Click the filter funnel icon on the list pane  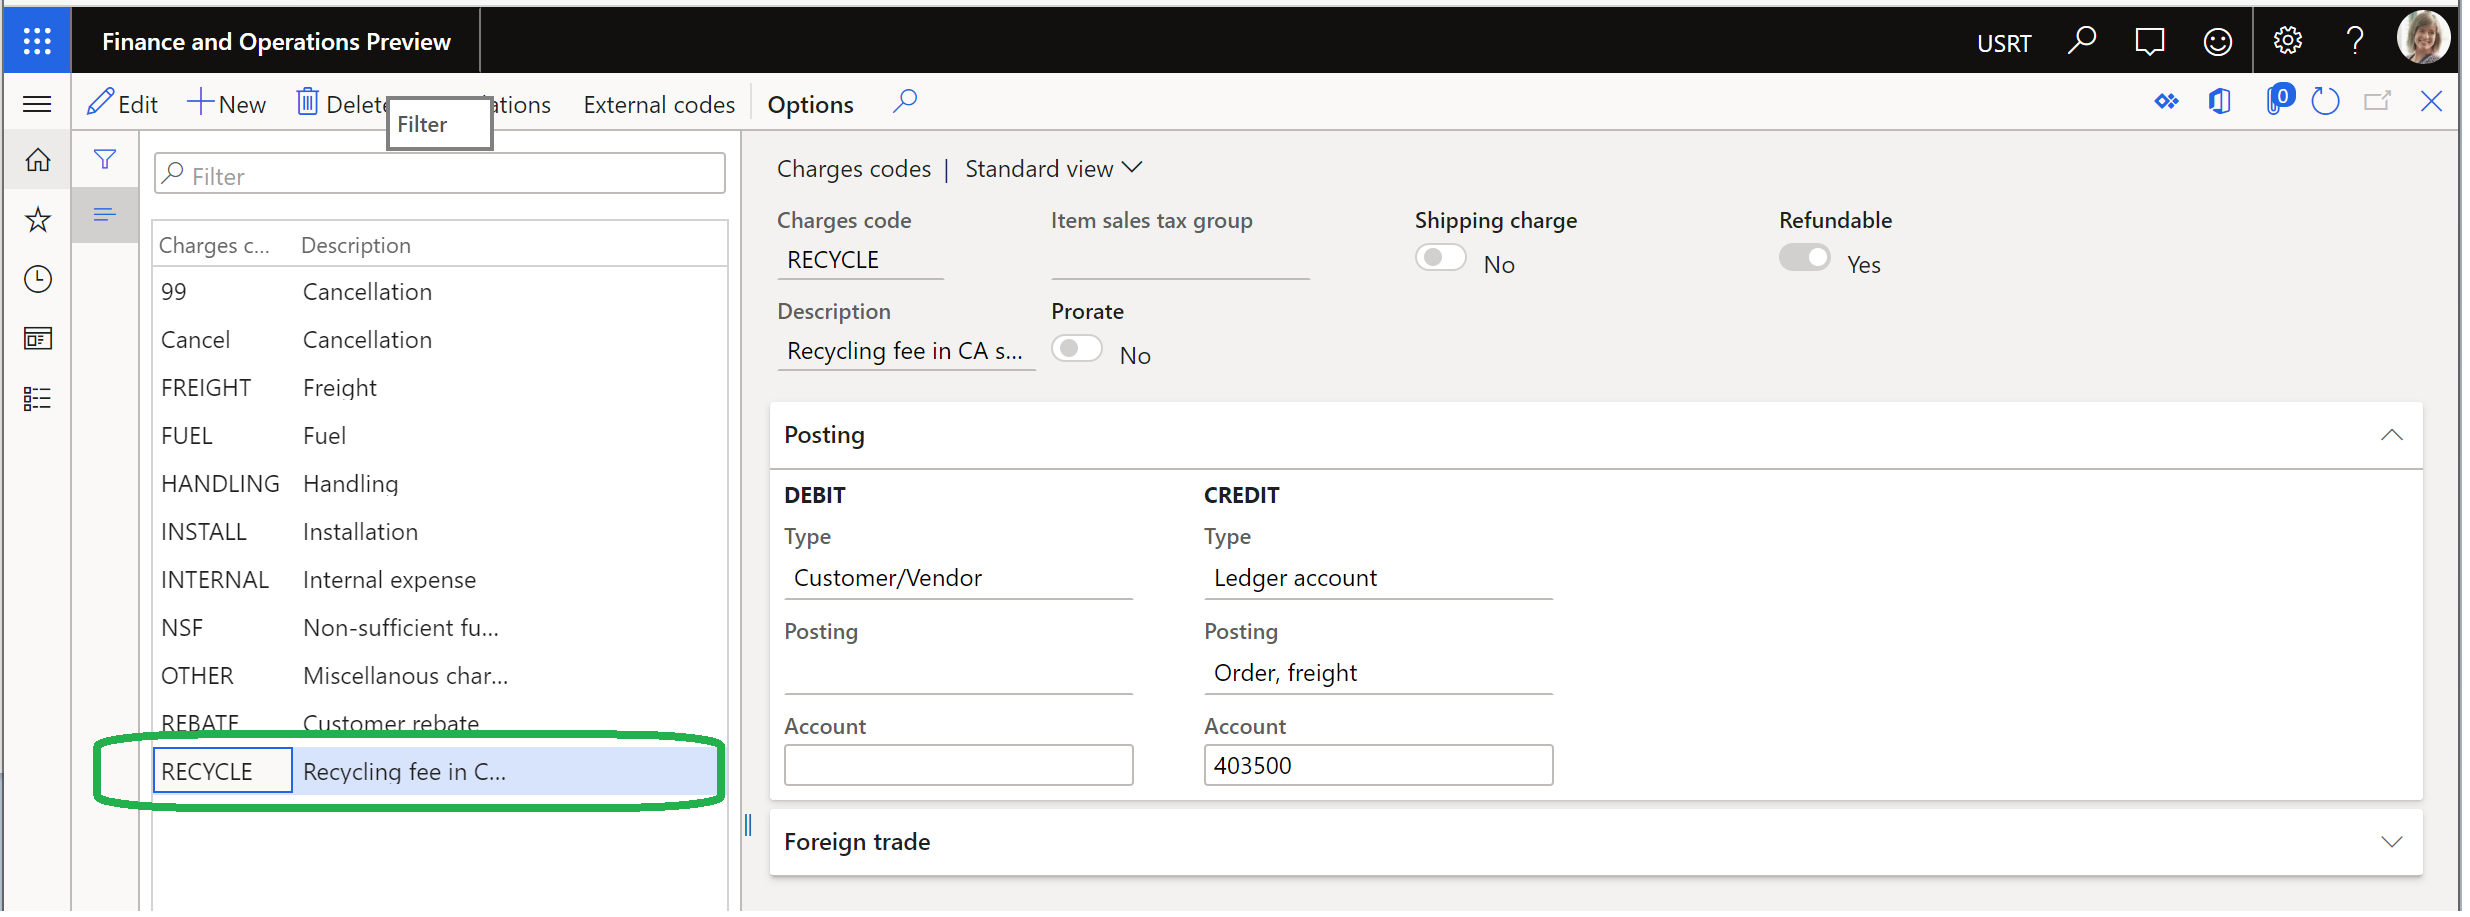coord(105,158)
